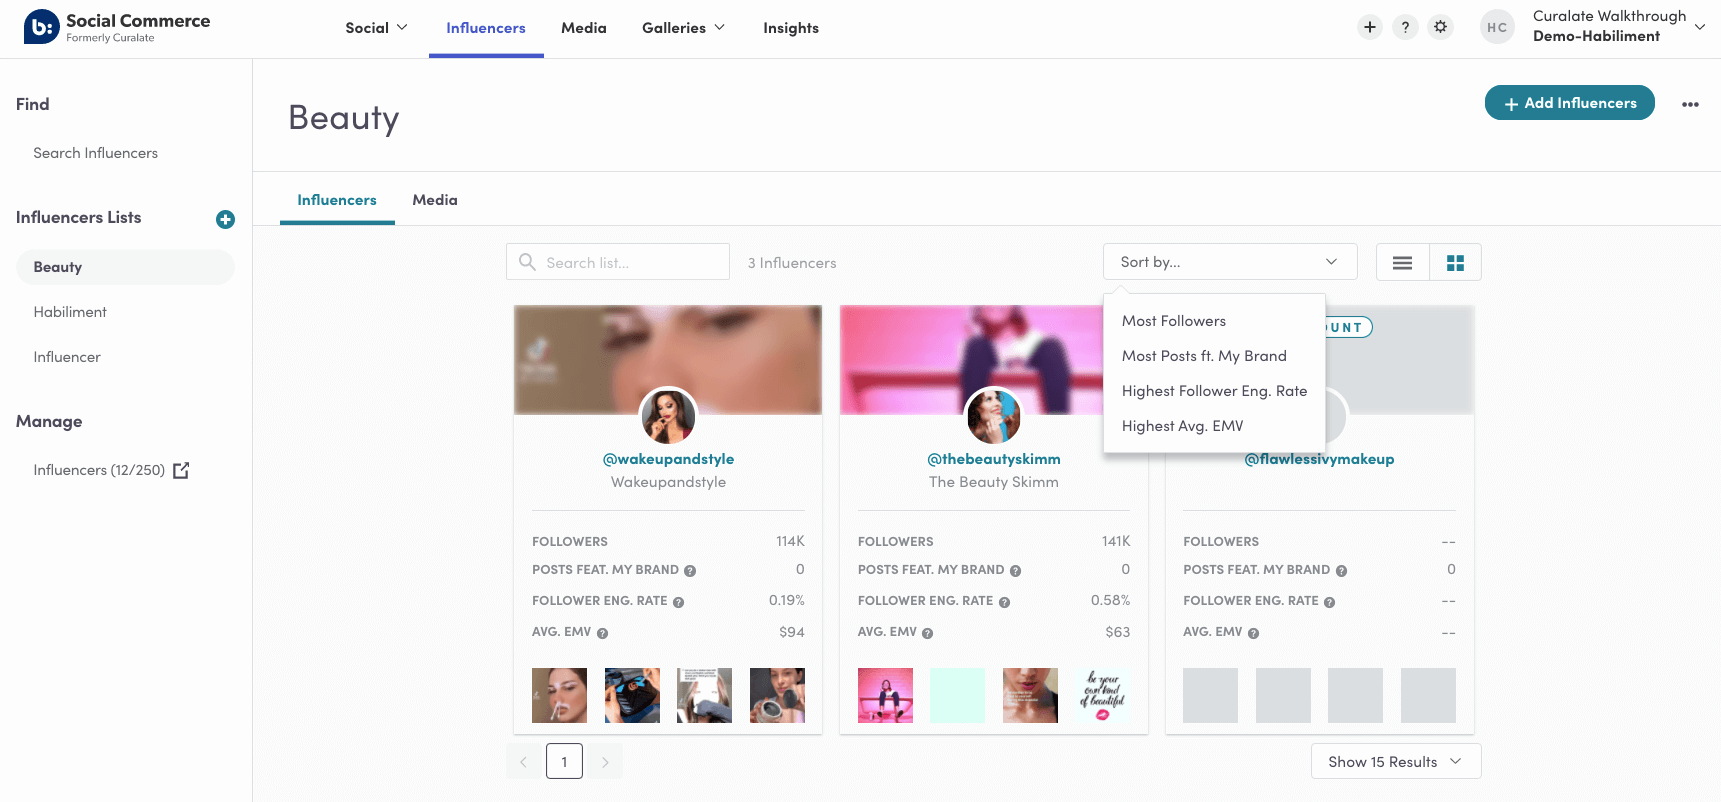Switch to list view layout
1721x802 pixels.
(1402, 263)
